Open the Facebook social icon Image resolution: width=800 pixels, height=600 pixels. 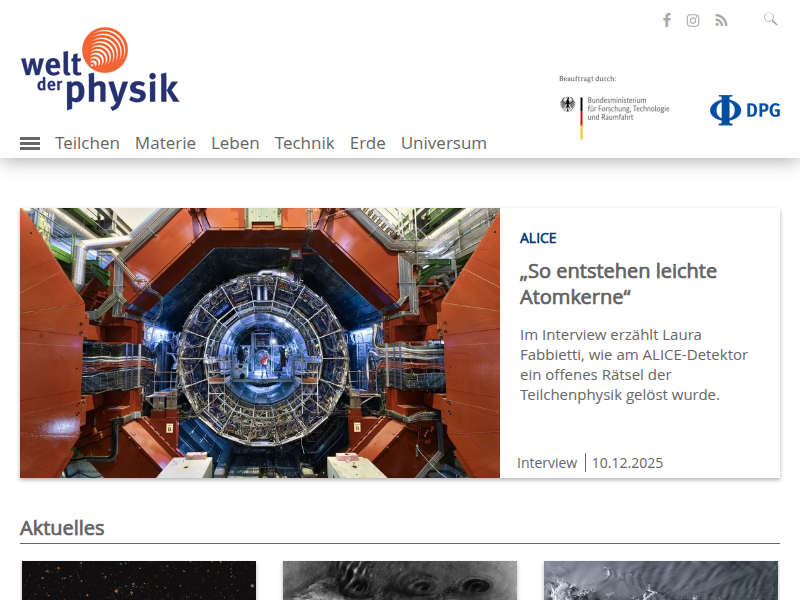pos(667,20)
